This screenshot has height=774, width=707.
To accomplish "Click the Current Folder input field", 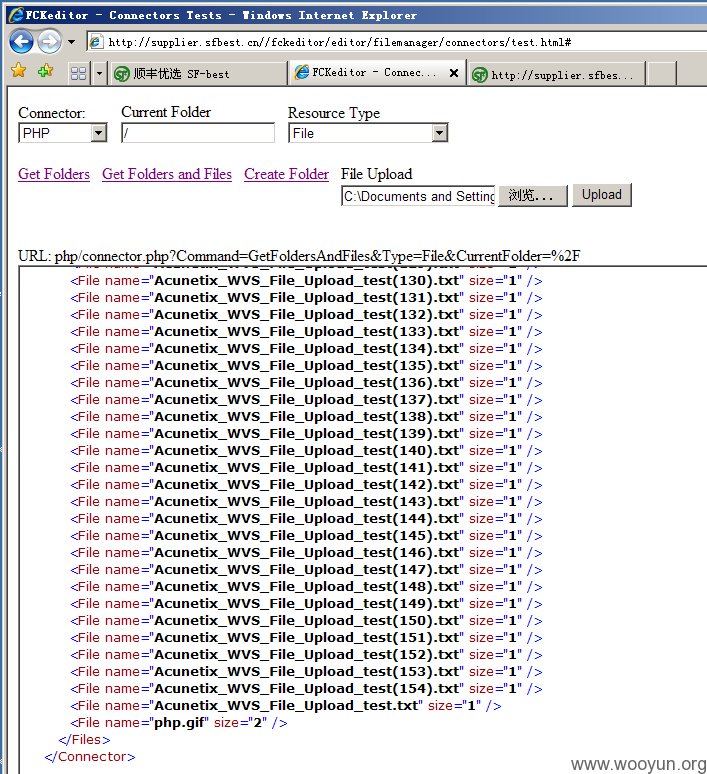I will [x=198, y=133].
